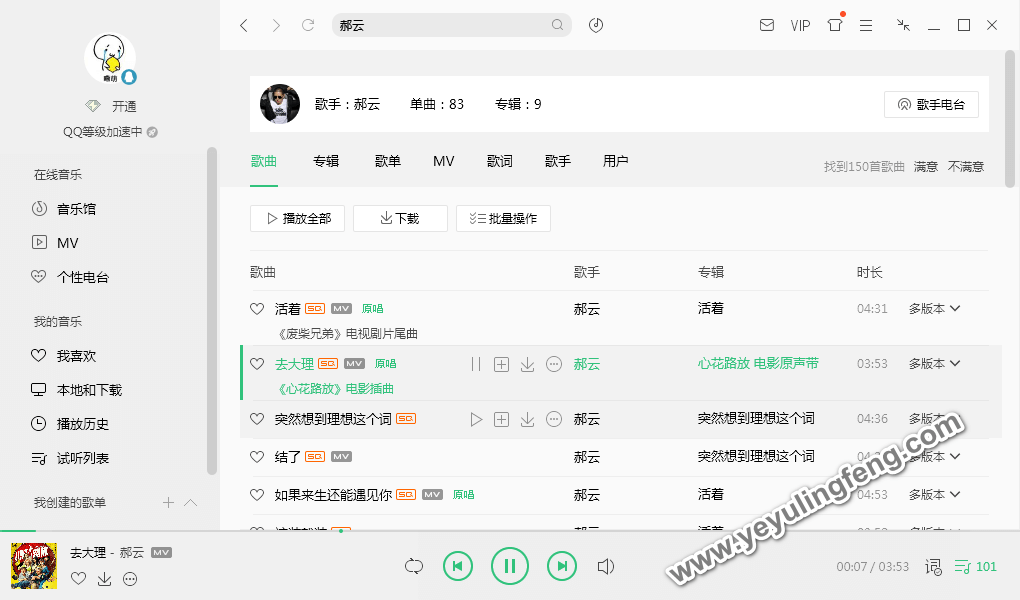Open 歌手电台 button
This screenshot has width=1020, height=600.
point(932,104)
